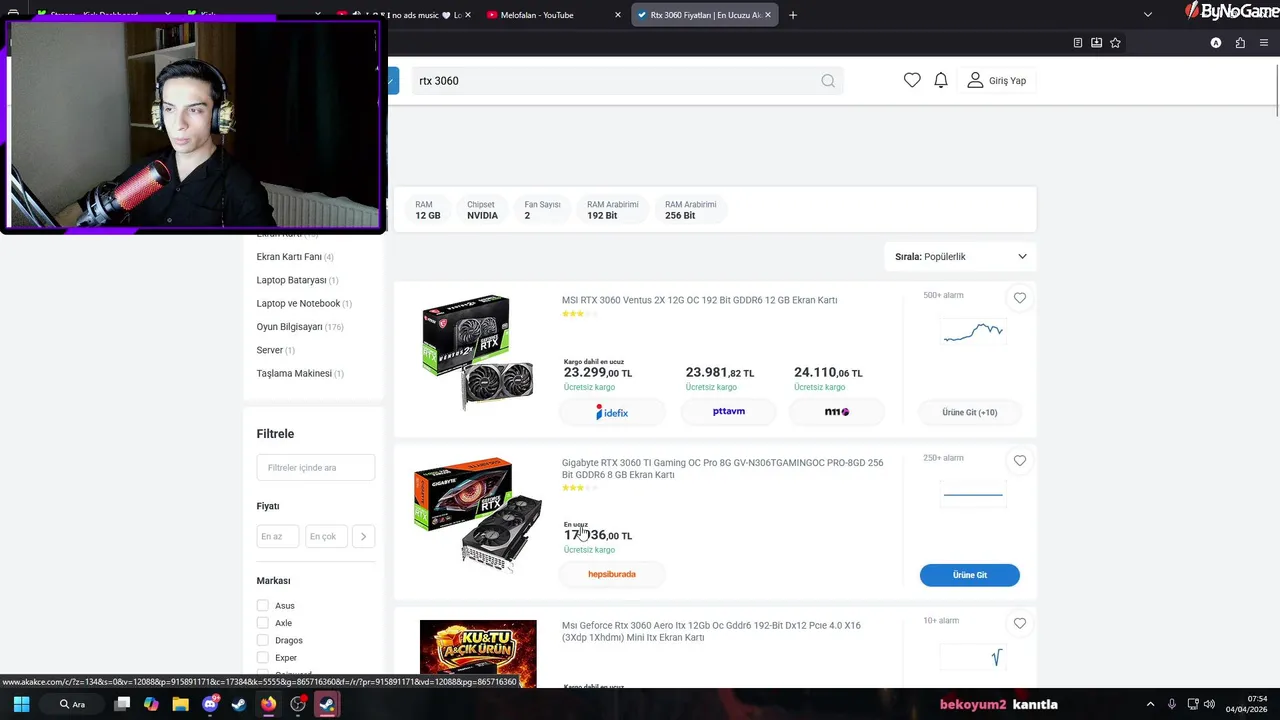
Task: Open the Windows Start menu
Action: (x=21, y=704)
